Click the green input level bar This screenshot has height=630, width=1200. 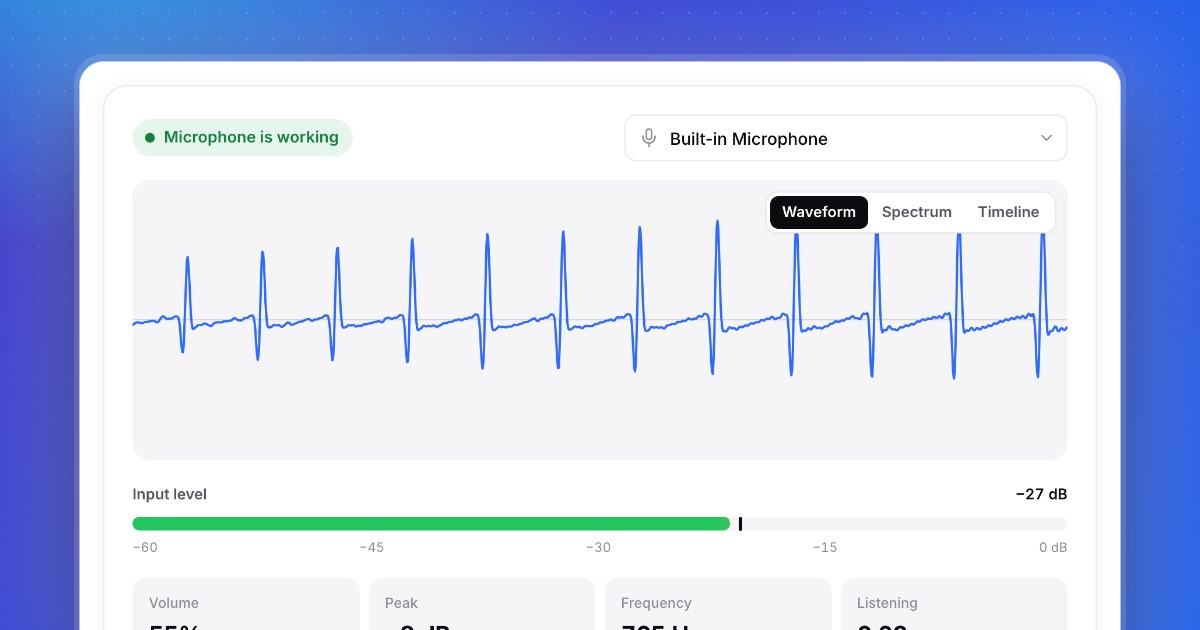coord(431,524)
